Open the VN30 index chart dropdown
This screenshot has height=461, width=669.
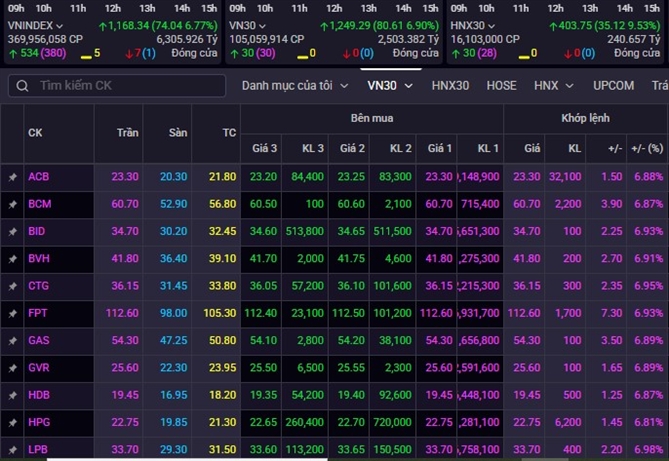tap(262, 26)
